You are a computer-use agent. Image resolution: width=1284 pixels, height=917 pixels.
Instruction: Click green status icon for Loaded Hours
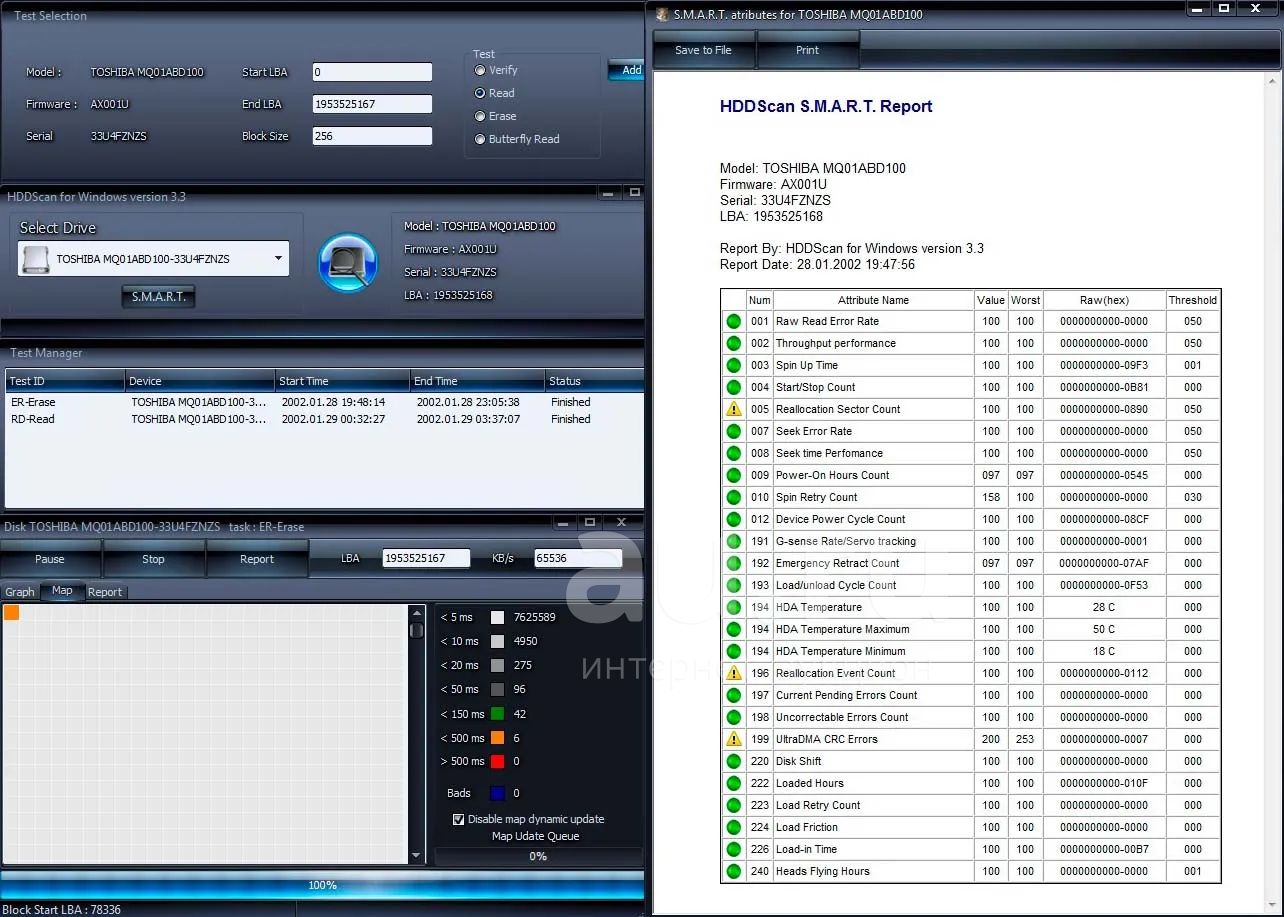tap(734, 783)
